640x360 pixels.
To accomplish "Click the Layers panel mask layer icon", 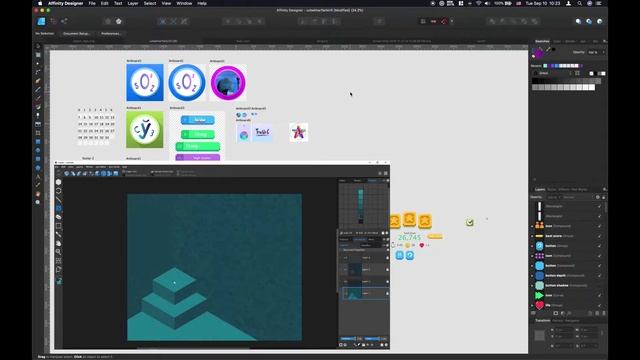I will (x=556, y=313).
